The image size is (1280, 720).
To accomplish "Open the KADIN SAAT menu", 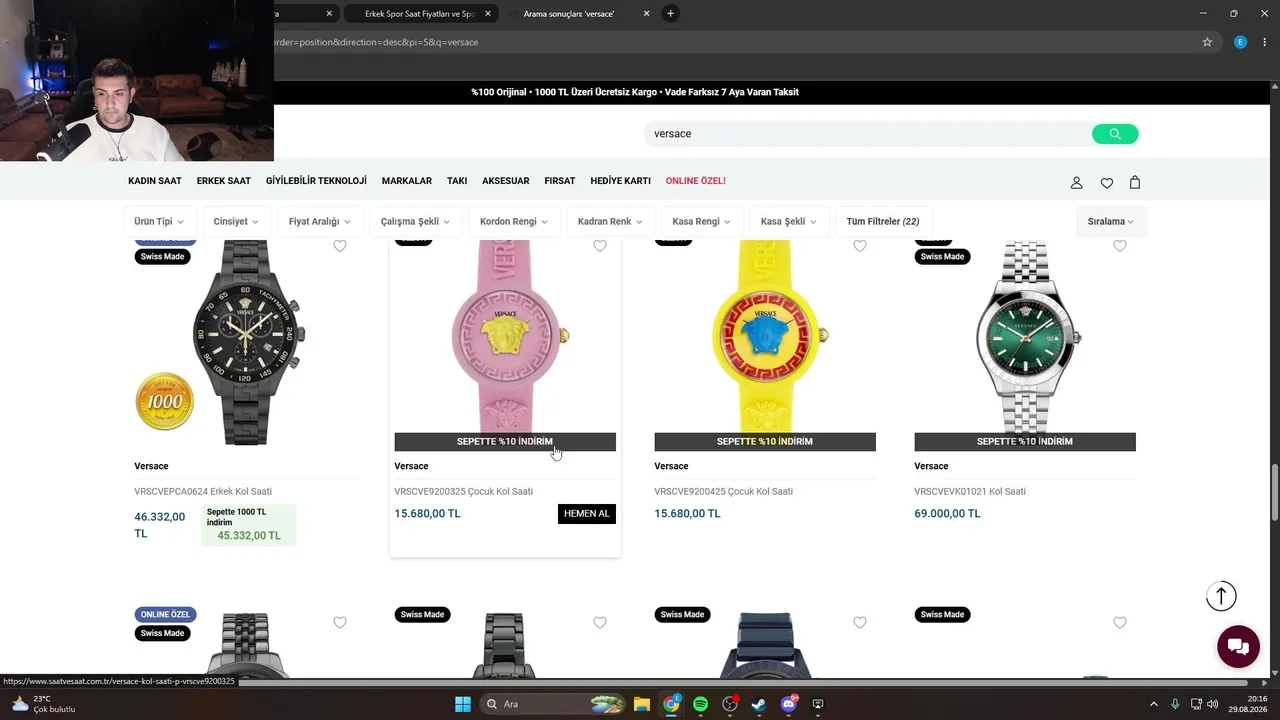I will tap(155, 181).
